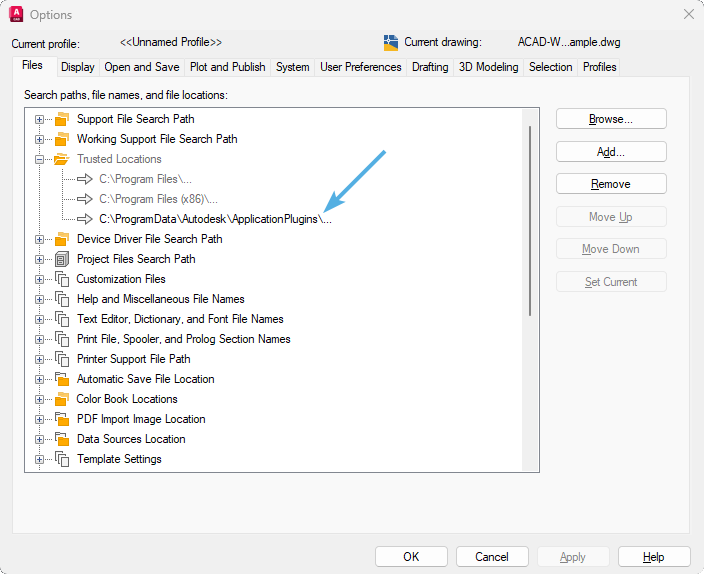704x574 pixels.
Task: Expand the Text Editor, Dictionary, and Font File Names node
Action: (x=40, y=319)
